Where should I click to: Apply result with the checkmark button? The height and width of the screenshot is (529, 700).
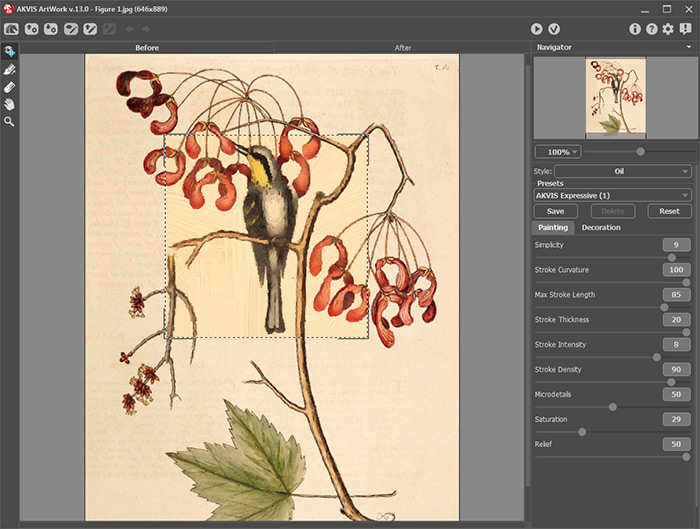(553, 29)
